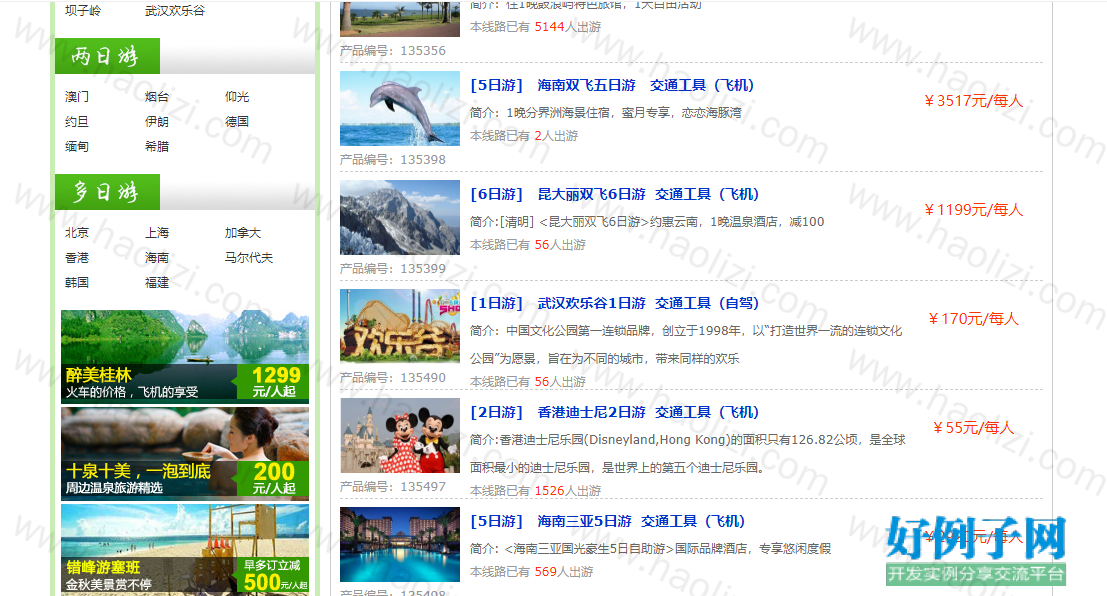Viewport: 1107px width, 596px height.
Task: Open the 韩国 destination link
Action: click(x=77, y=282)
